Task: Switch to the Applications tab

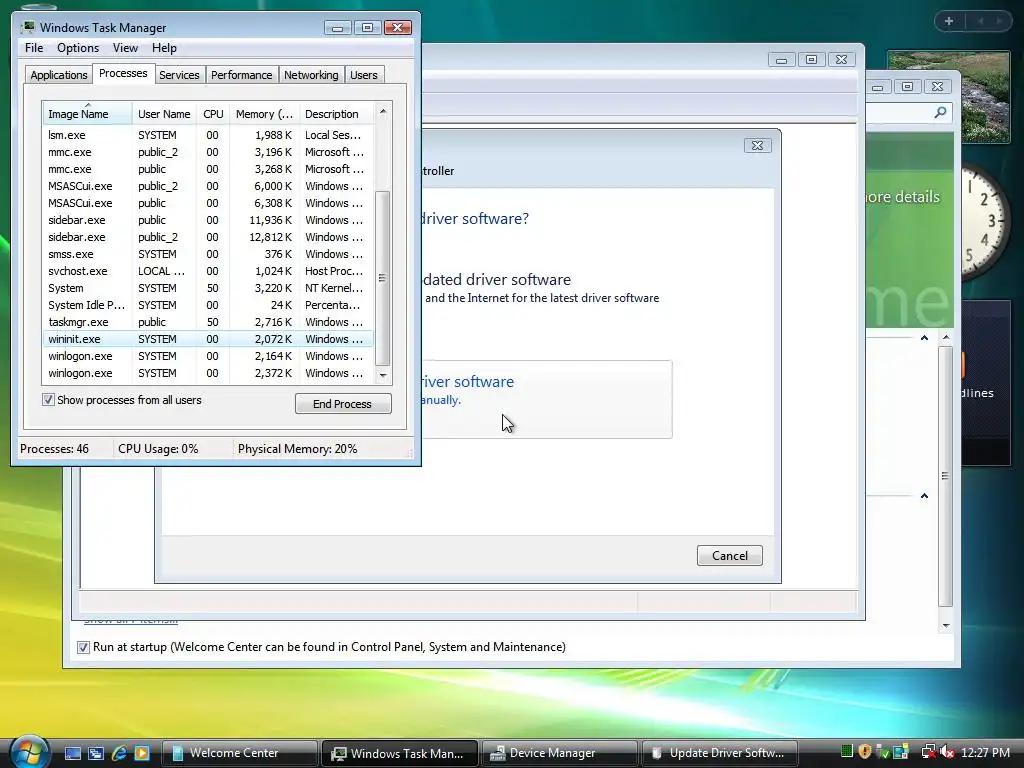Action: 59,75
